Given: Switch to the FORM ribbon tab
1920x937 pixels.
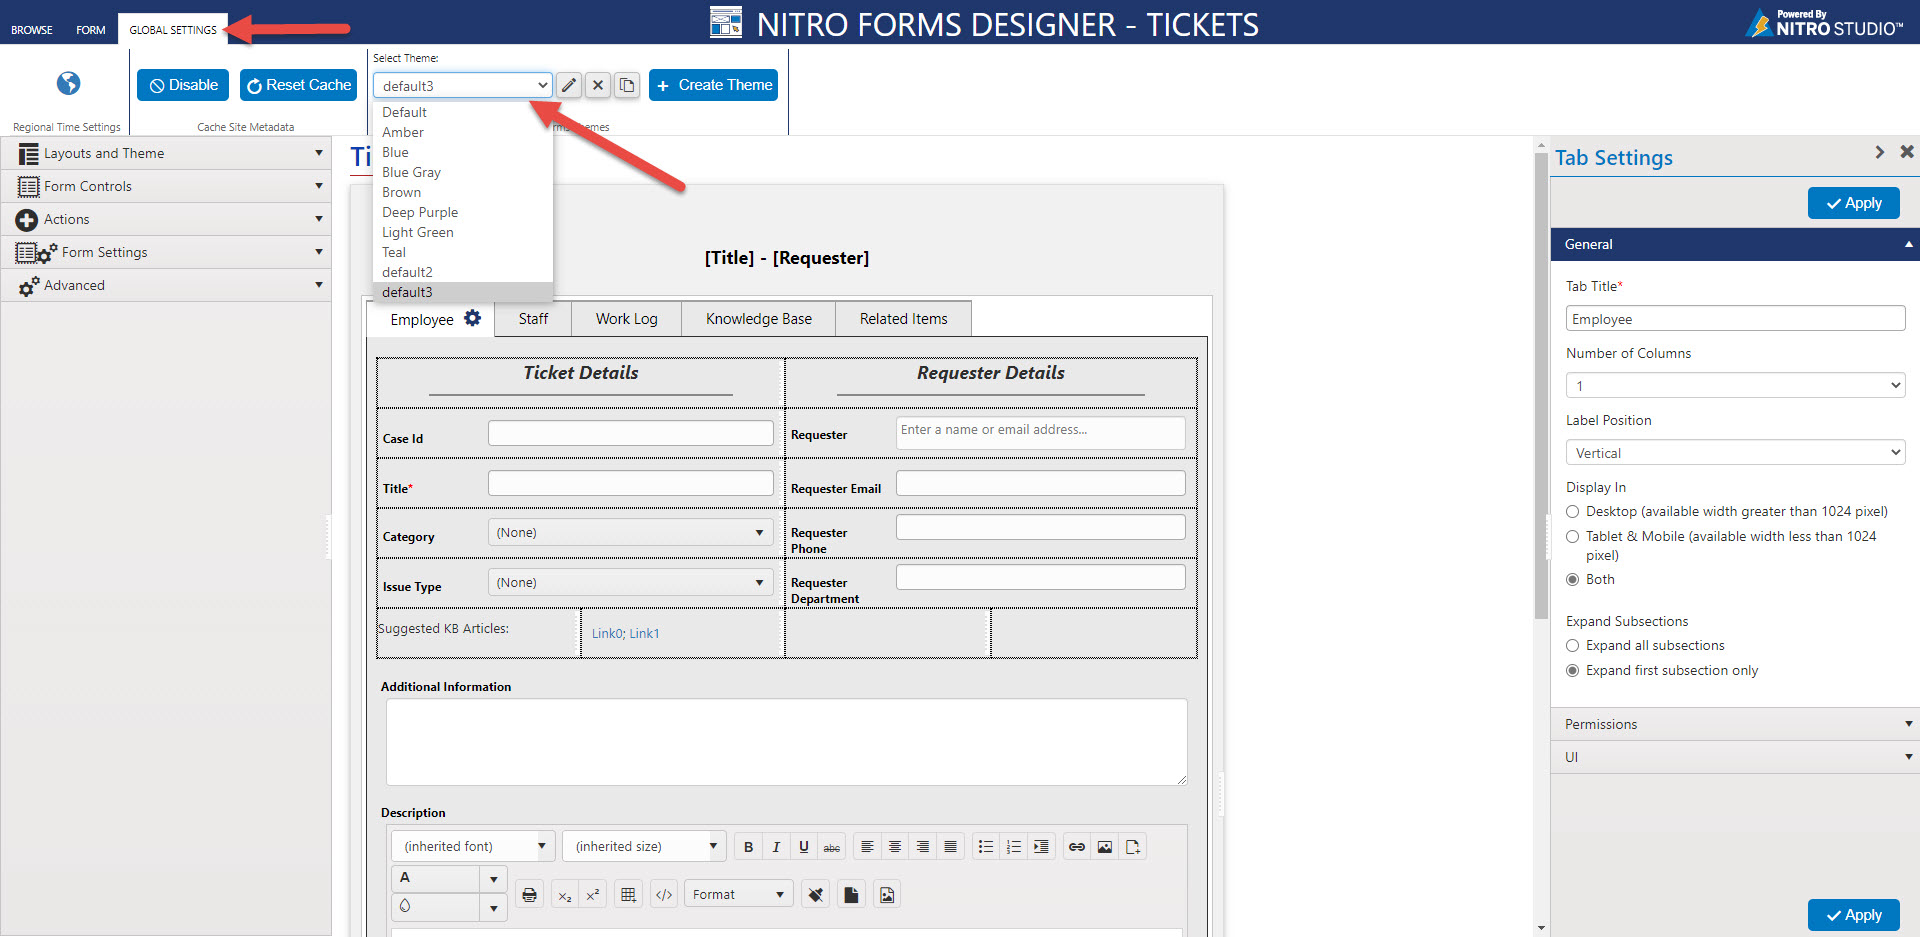Looking at the screenshot, I should pos(91,30).
